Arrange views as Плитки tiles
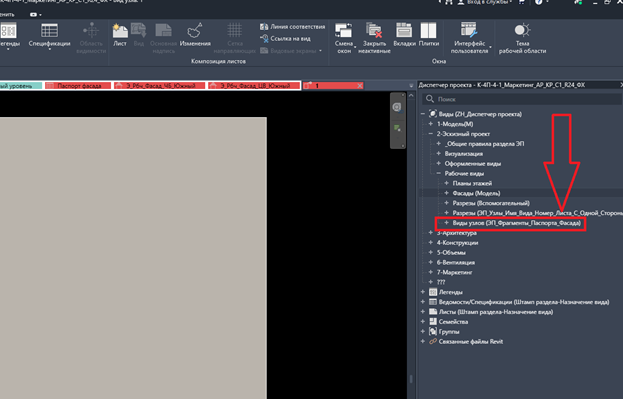Viewport: 623px width, 399px height. click(x=429, y=35)
